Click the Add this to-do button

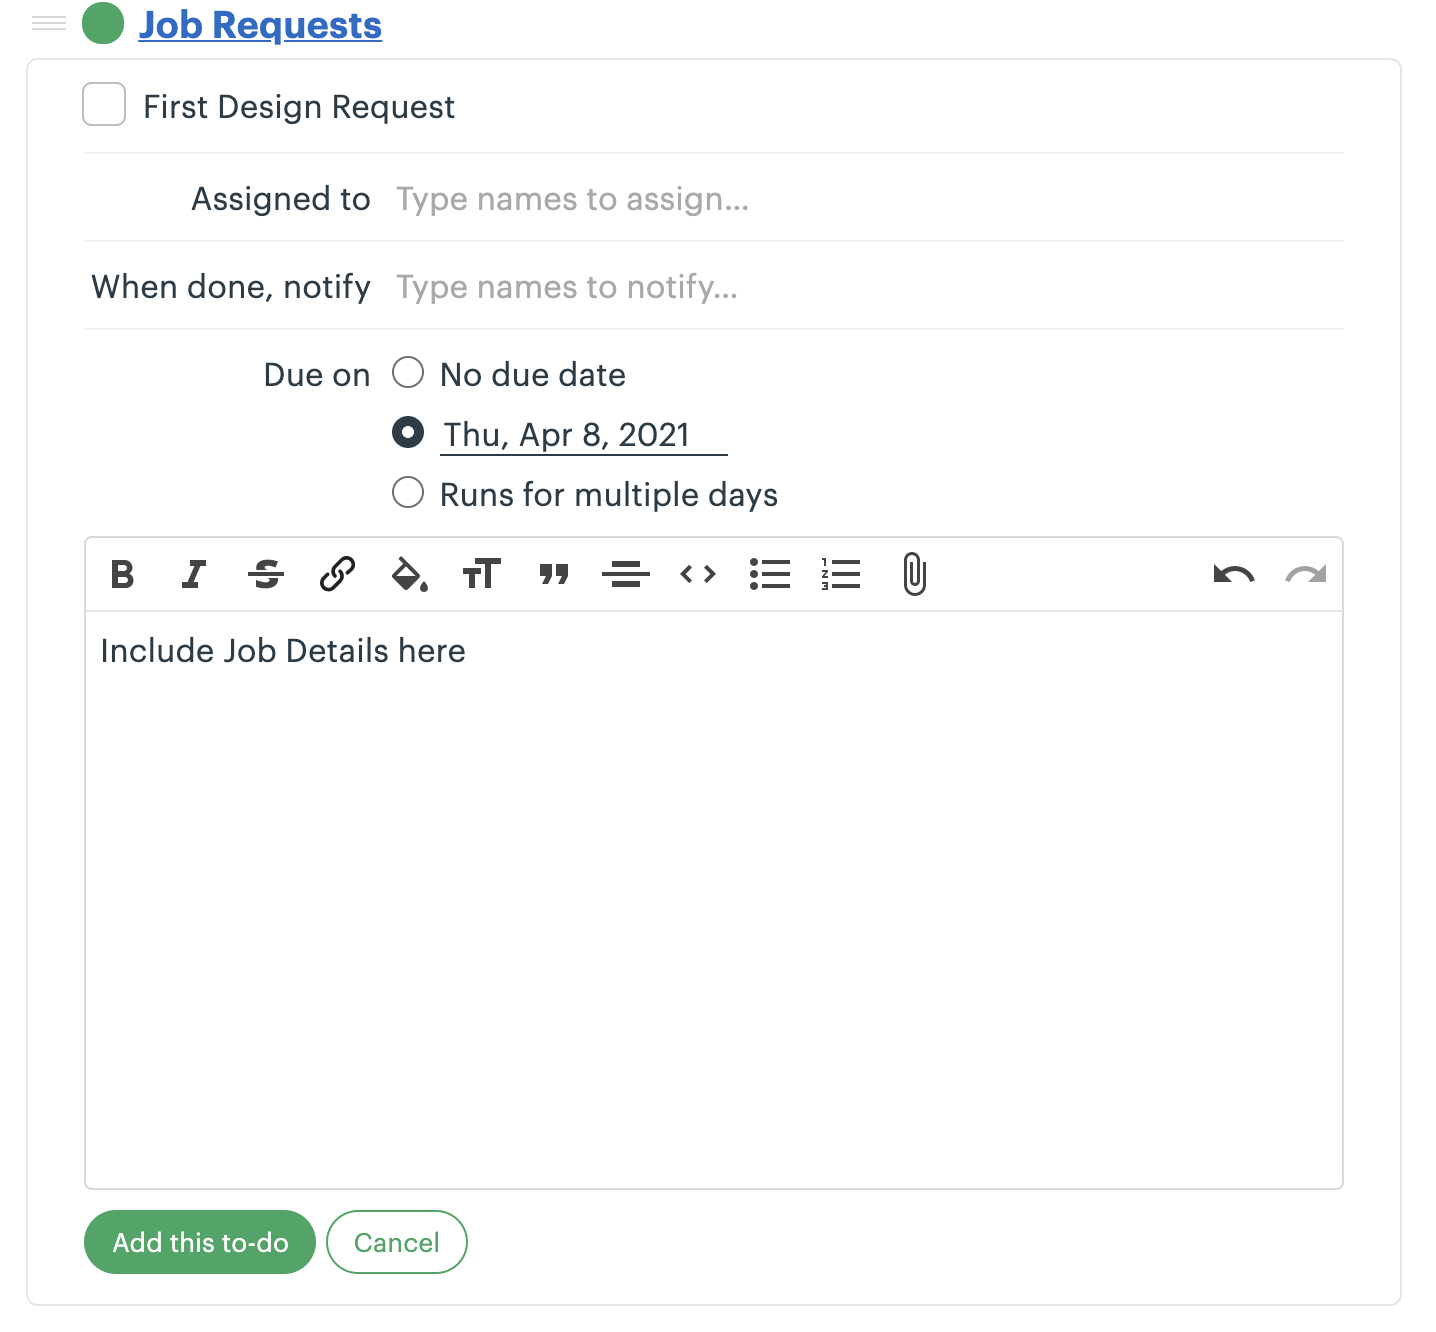click(200, 1242)
